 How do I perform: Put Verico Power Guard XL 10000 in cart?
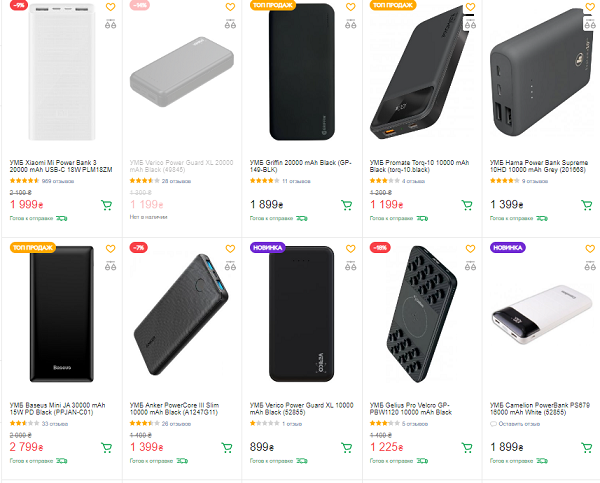(347, 445)
